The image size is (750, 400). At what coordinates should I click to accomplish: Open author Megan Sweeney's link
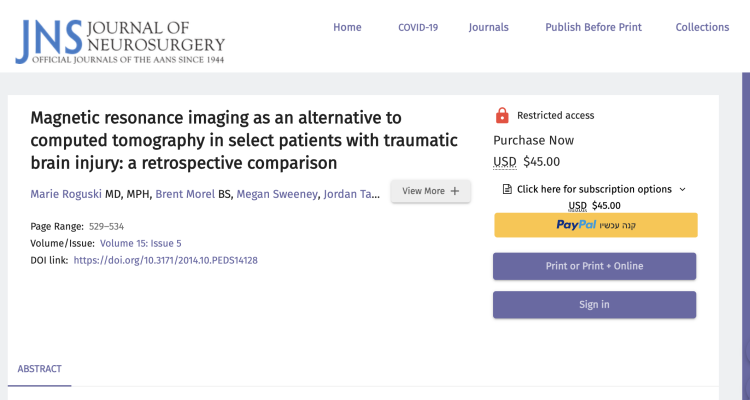(274, 192)
